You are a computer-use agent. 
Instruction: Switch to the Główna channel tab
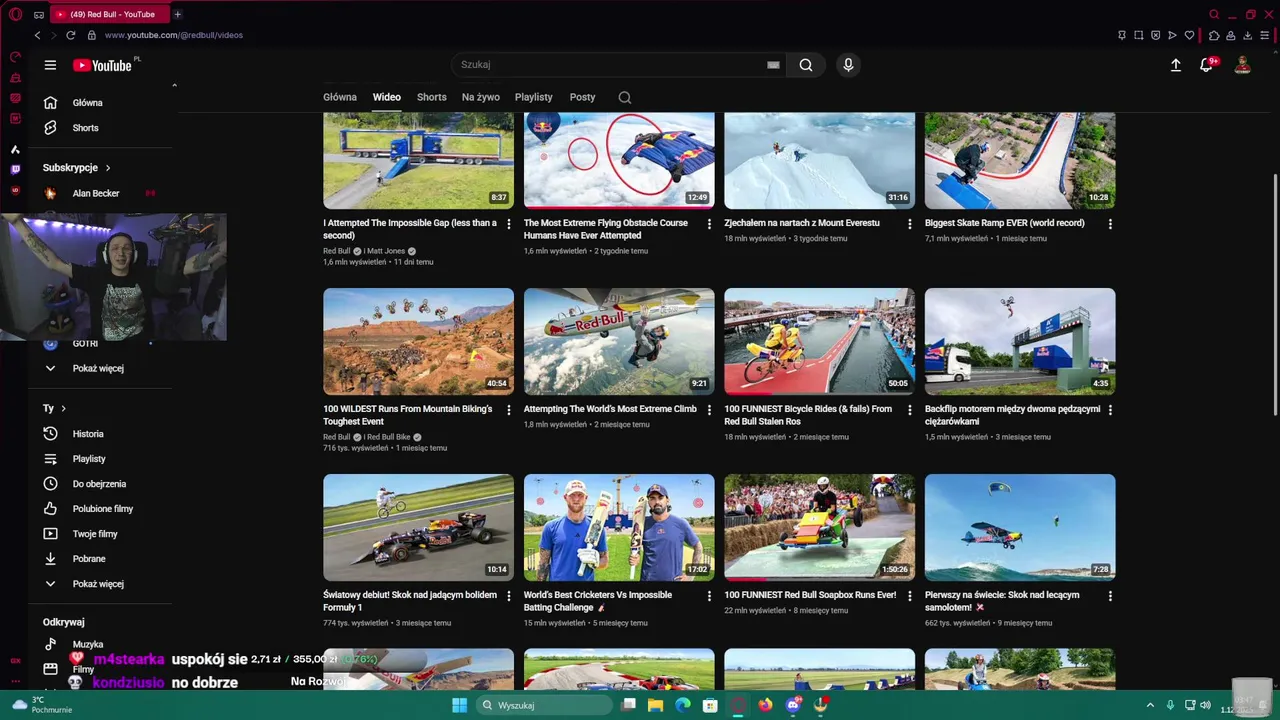pos(340,97)
